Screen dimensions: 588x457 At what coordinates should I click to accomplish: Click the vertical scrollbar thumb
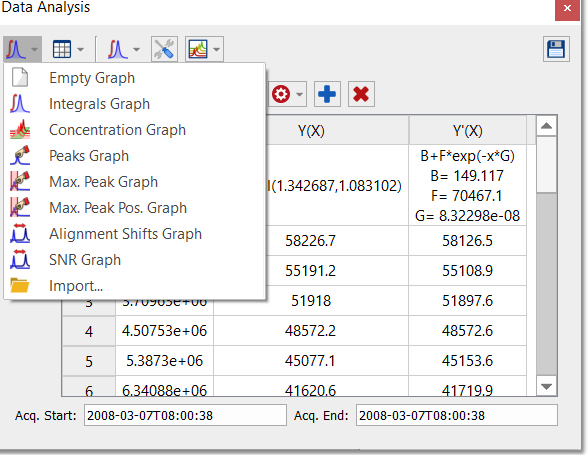(x=546, y=165)
